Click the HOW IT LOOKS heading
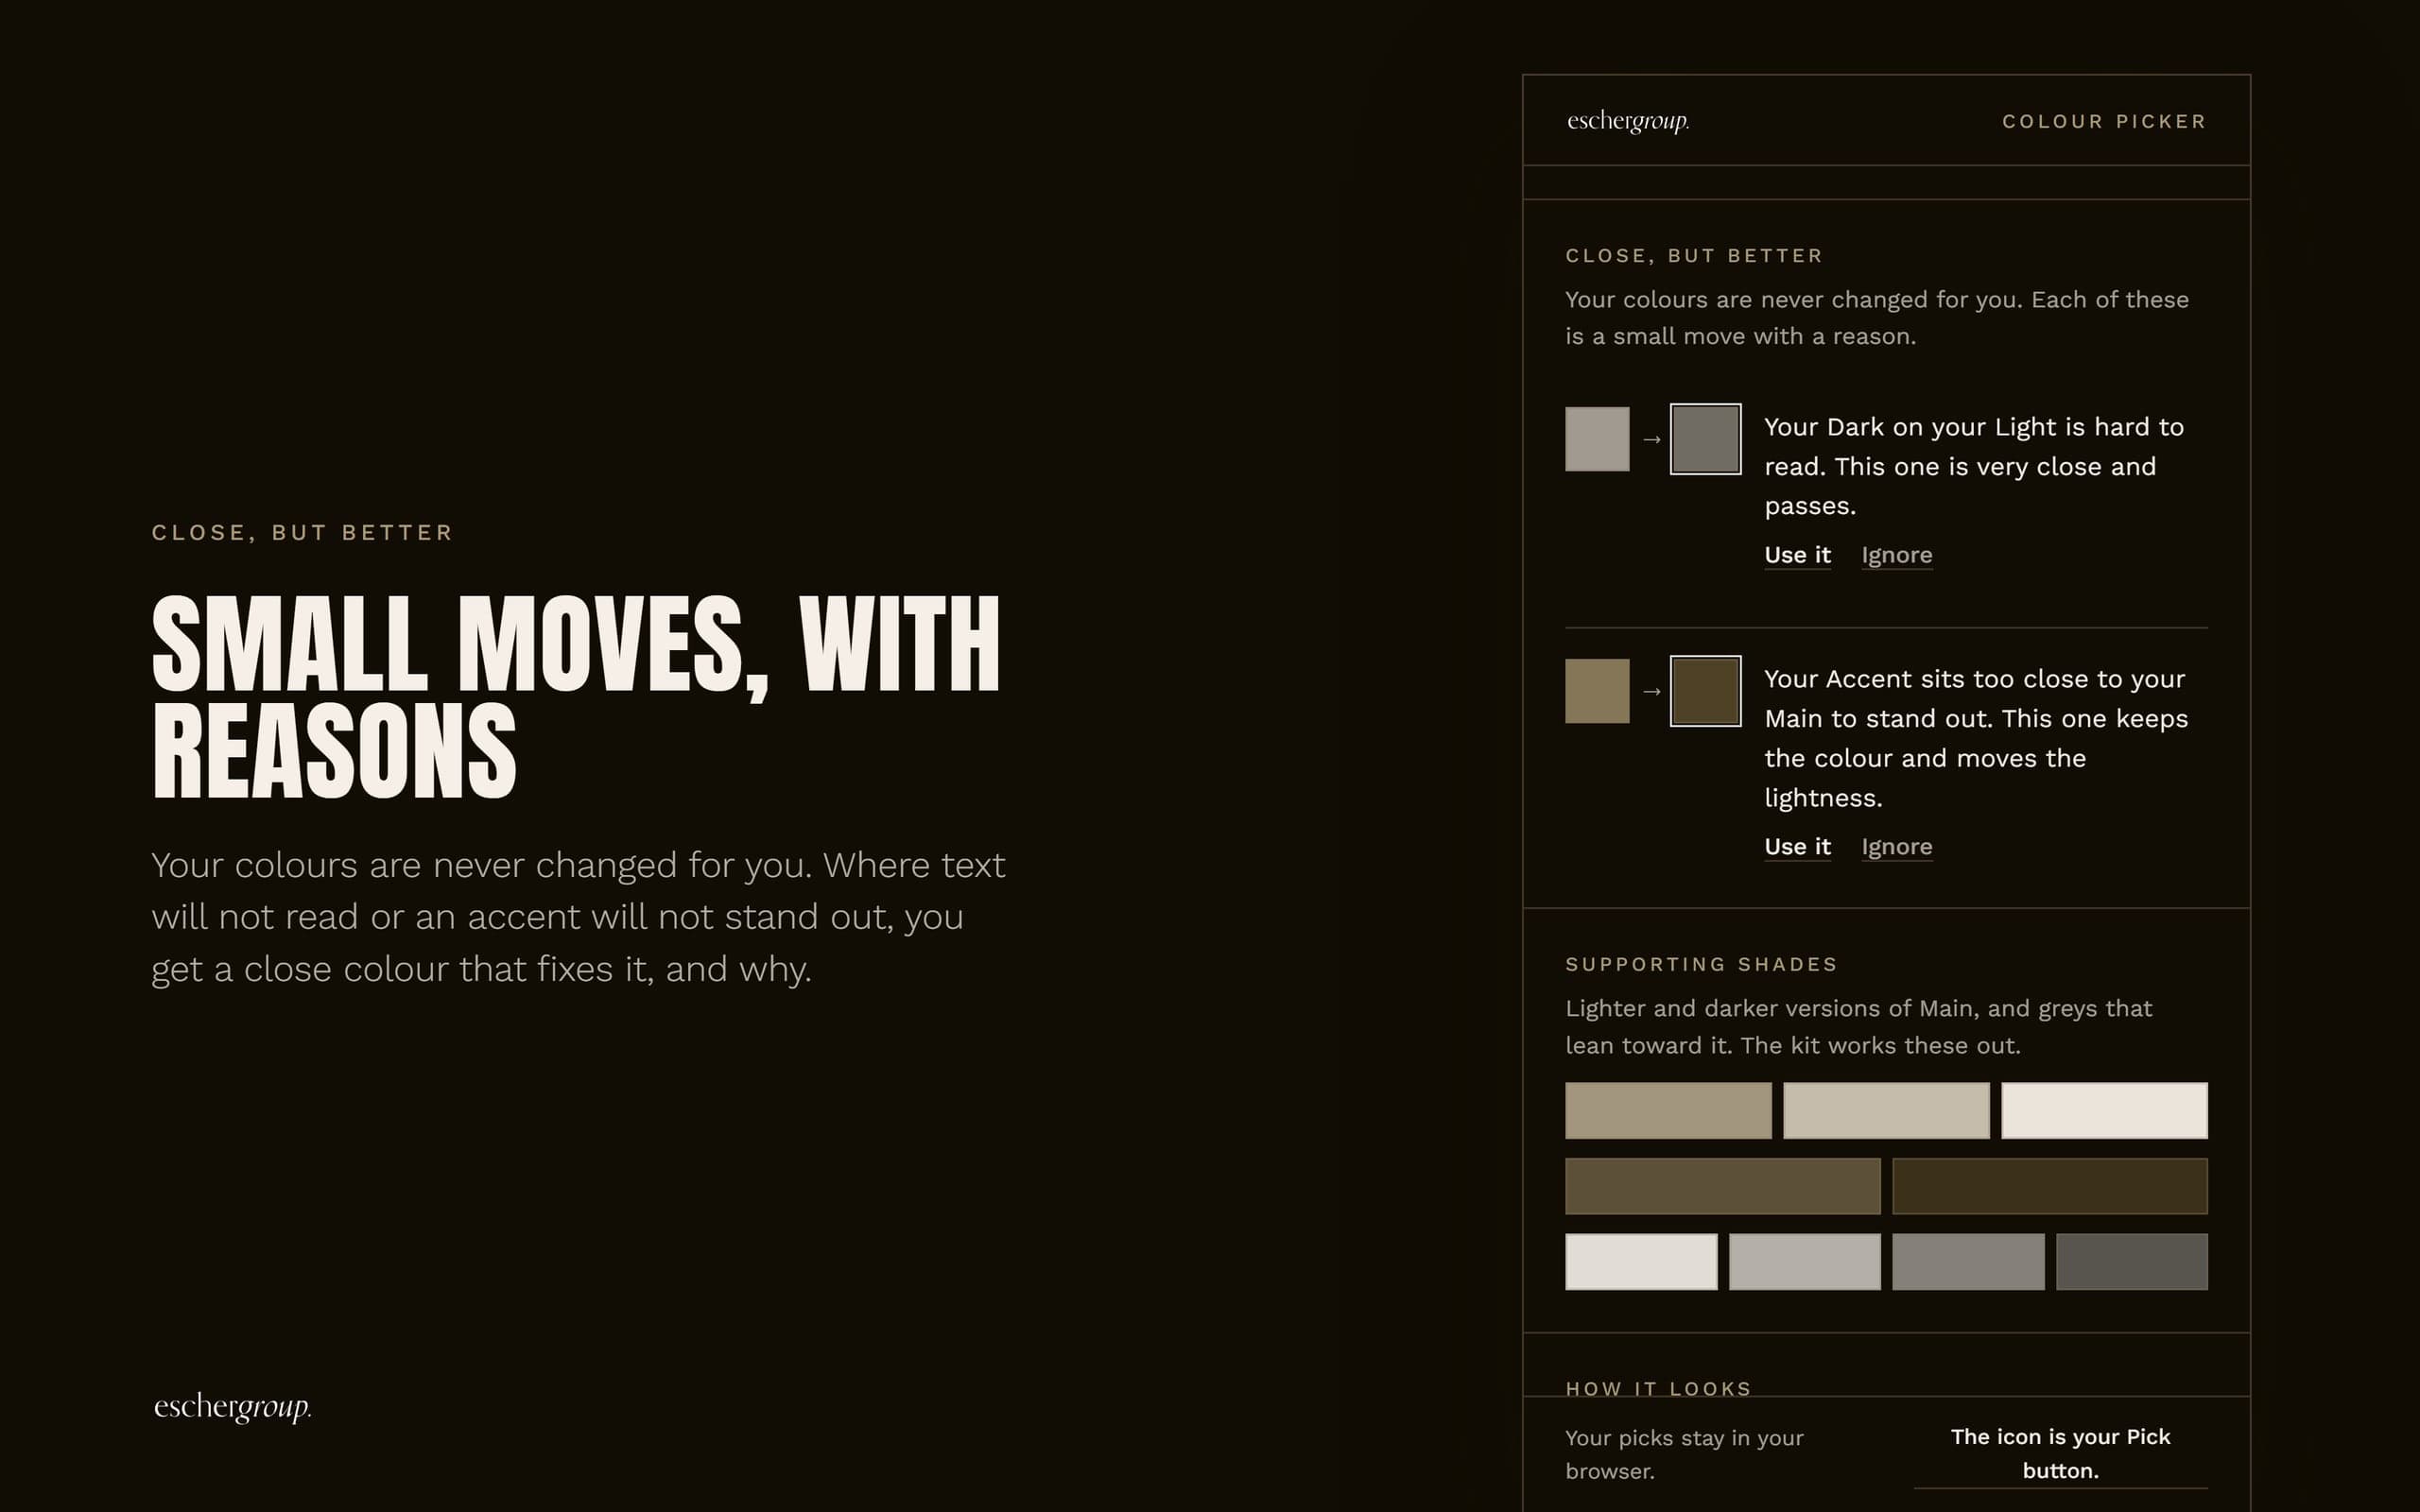Screen dimensions: 2420x1512 tap(1658, 1388)
